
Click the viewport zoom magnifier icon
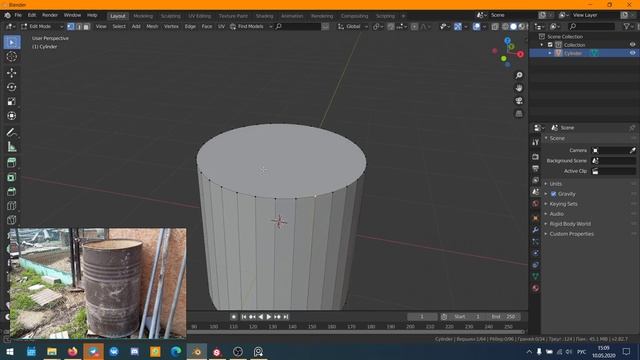519,76
